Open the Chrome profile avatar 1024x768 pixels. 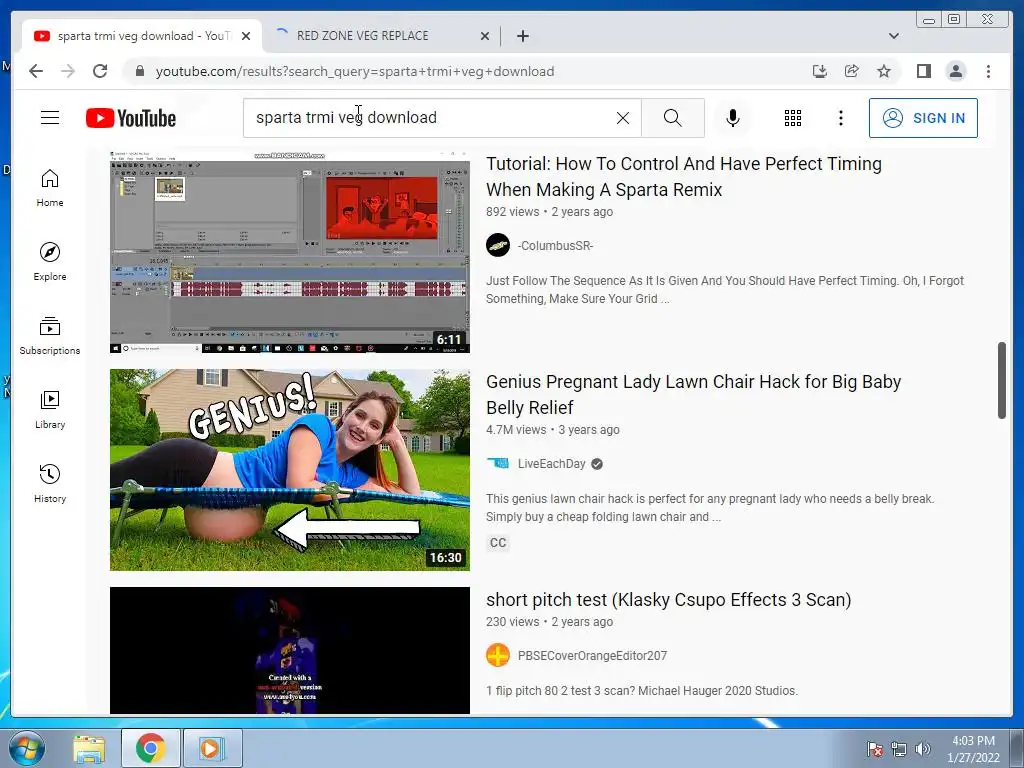click(x=956, y=71)
